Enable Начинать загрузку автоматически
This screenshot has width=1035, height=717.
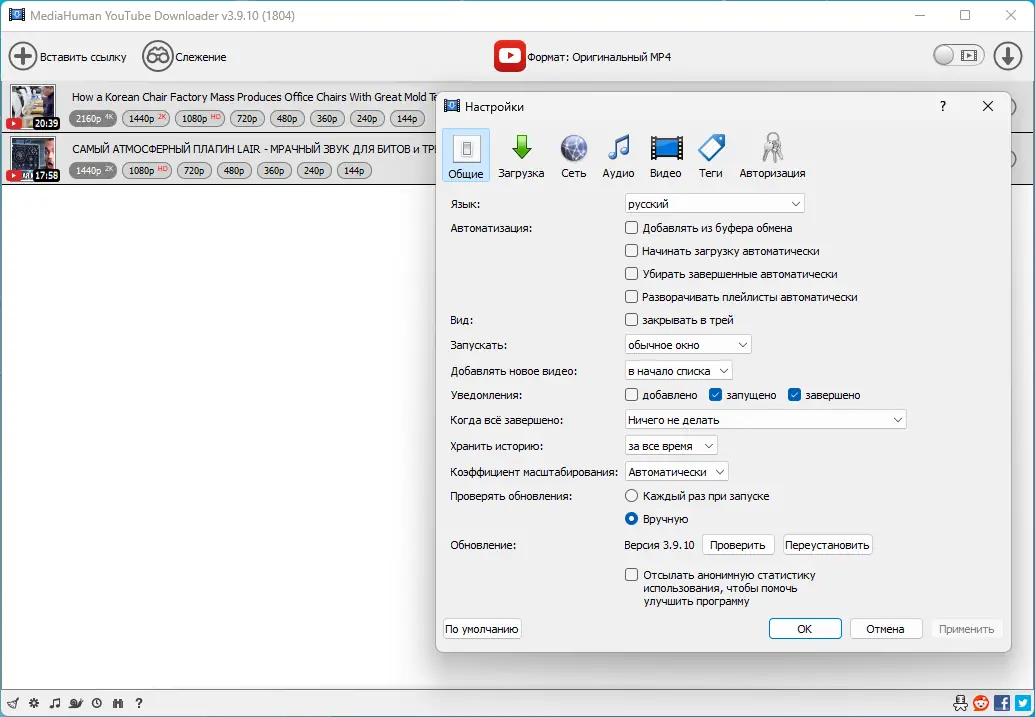632,251
